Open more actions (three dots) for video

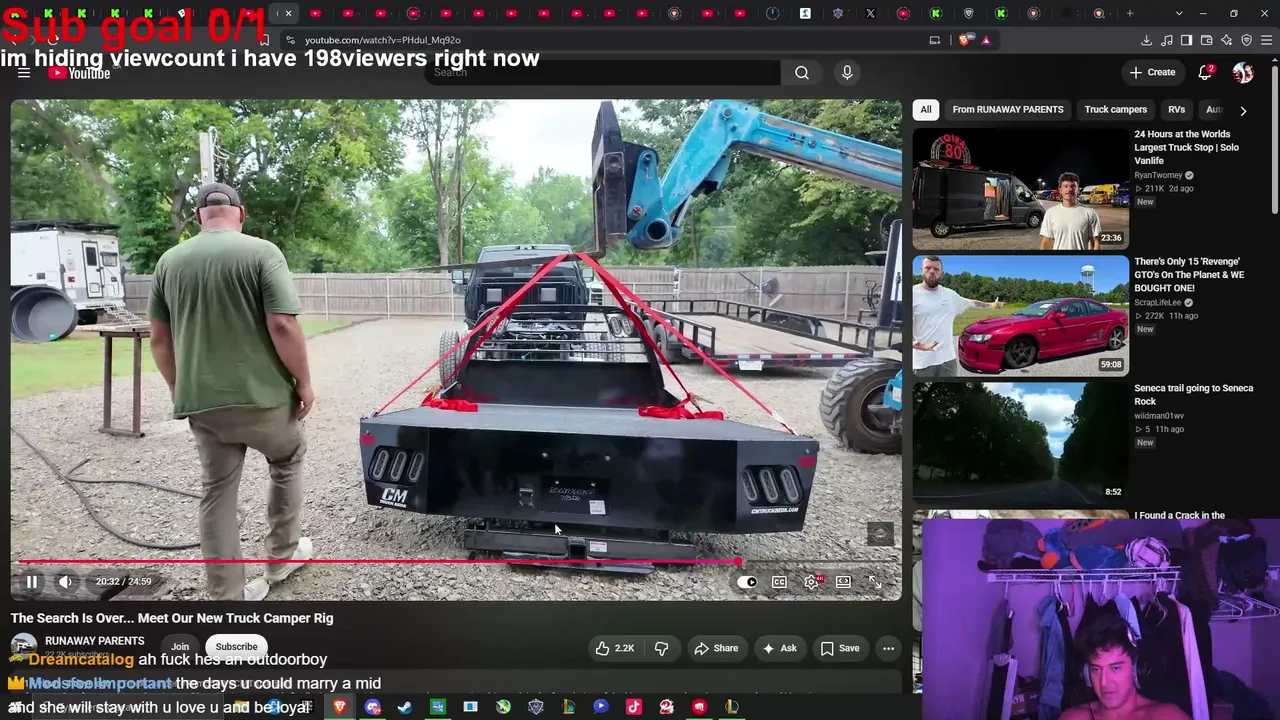pos(888,648)
